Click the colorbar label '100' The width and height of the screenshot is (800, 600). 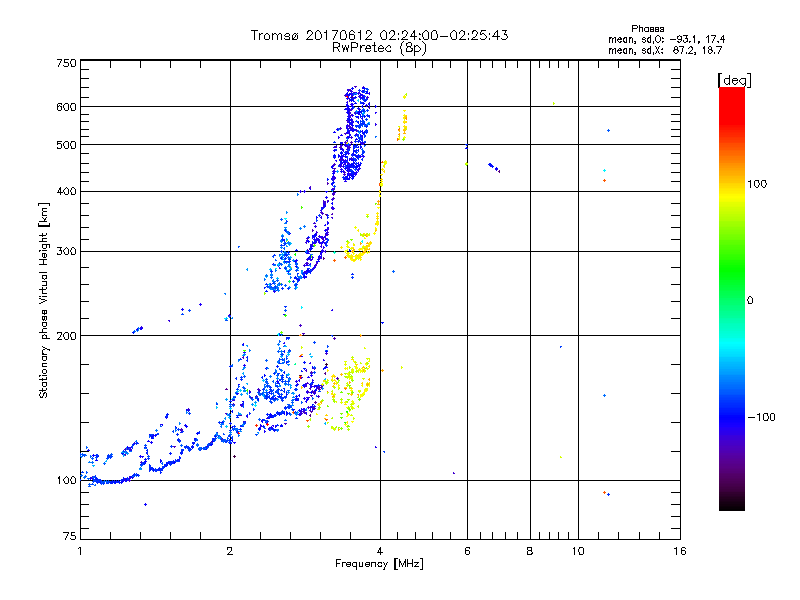tap(757, 184)
